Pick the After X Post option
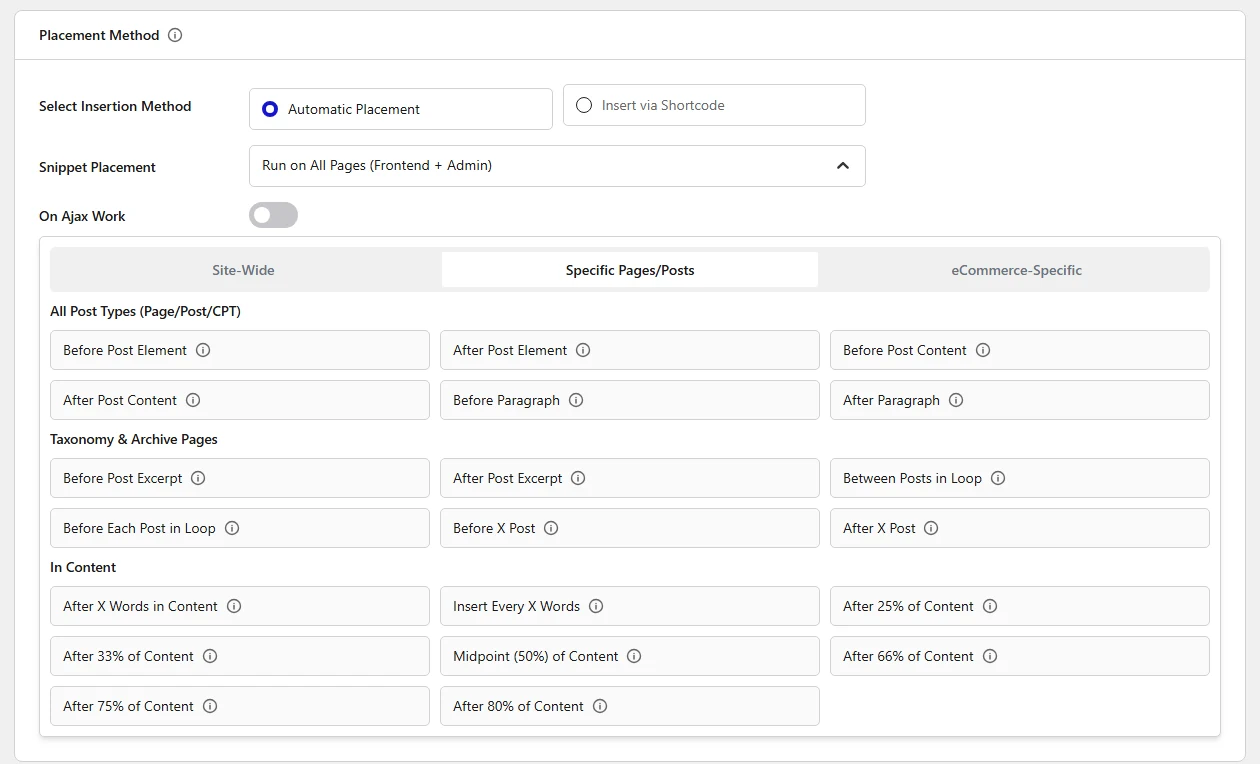The width and height of the screenshot is (1260, 764). tap(1020, 528)
